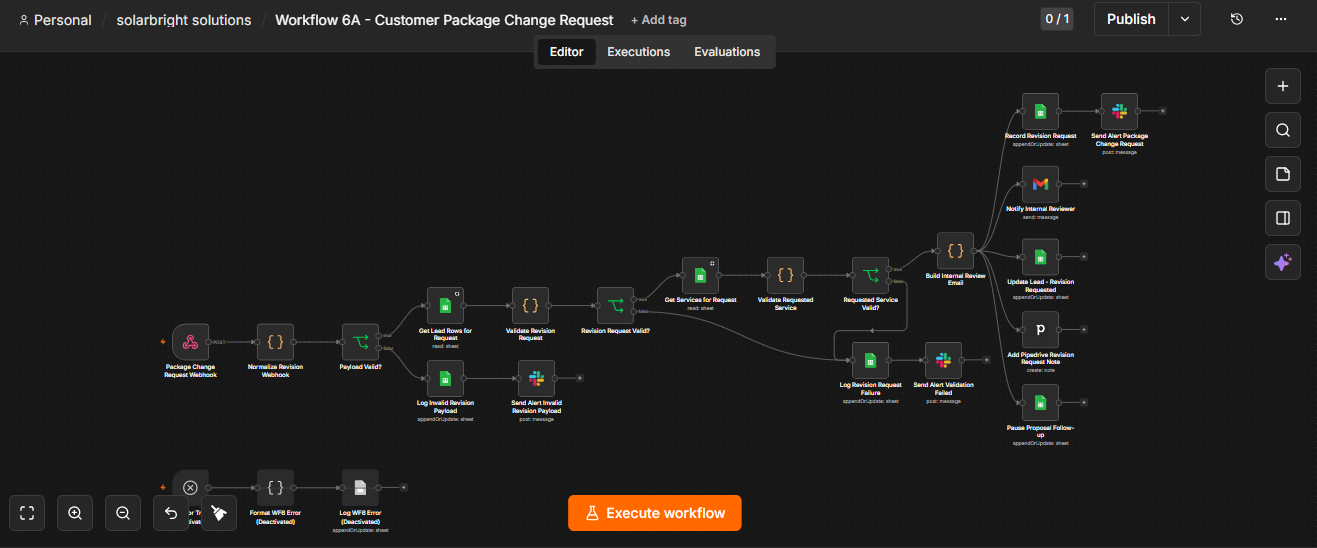
Task: Add node after Send Alert Validation Failed
Action: [x=986, y=360]
